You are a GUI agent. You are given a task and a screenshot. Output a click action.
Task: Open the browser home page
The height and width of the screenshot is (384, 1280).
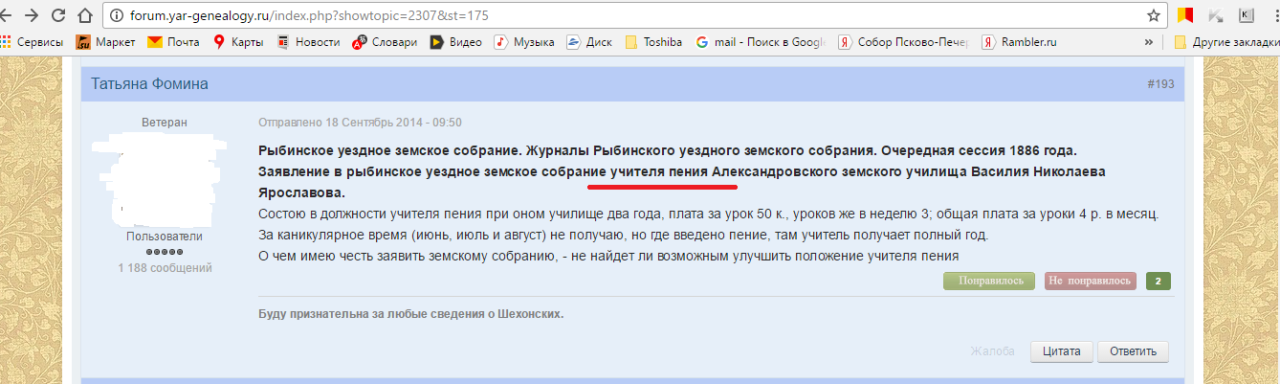pos(84,16)
